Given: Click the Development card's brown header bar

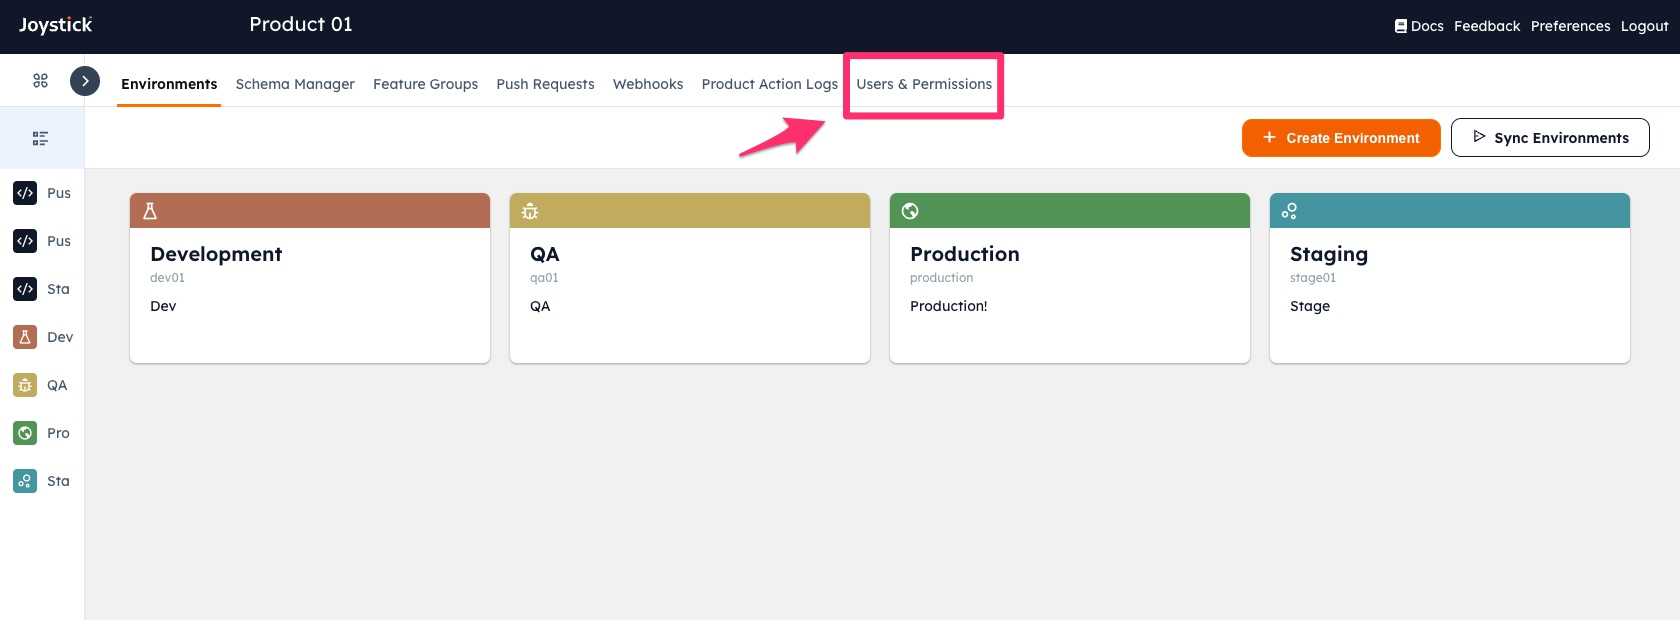Looking at the screenshot, I should [x=310, y=211].
